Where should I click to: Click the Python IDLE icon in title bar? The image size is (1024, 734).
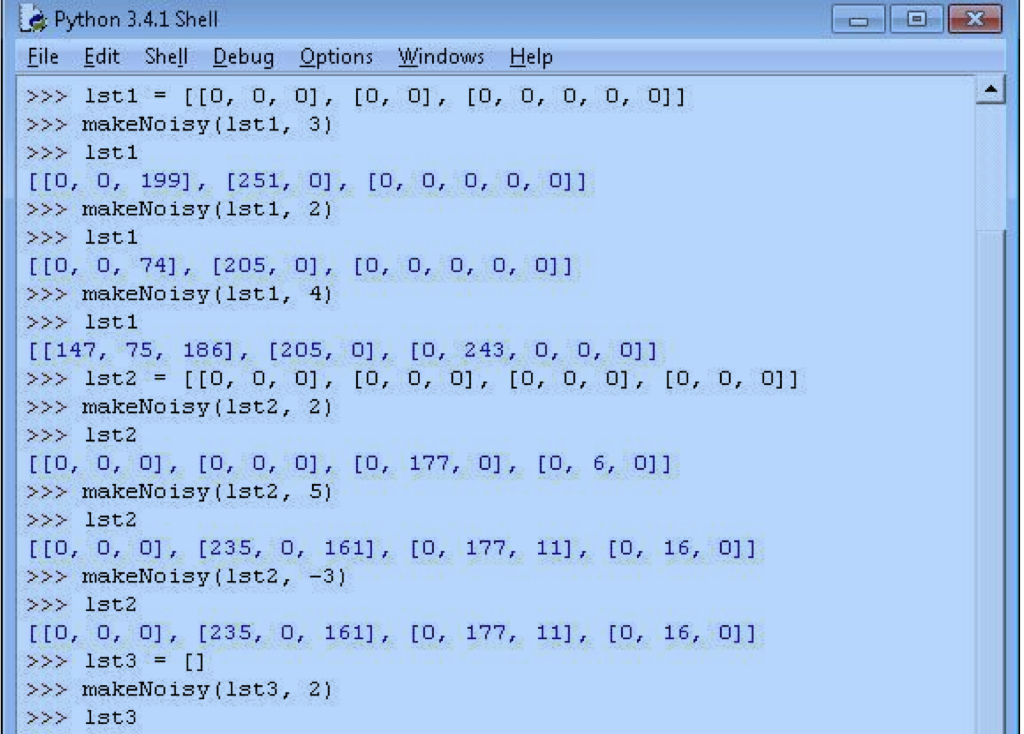pos(36,20)
